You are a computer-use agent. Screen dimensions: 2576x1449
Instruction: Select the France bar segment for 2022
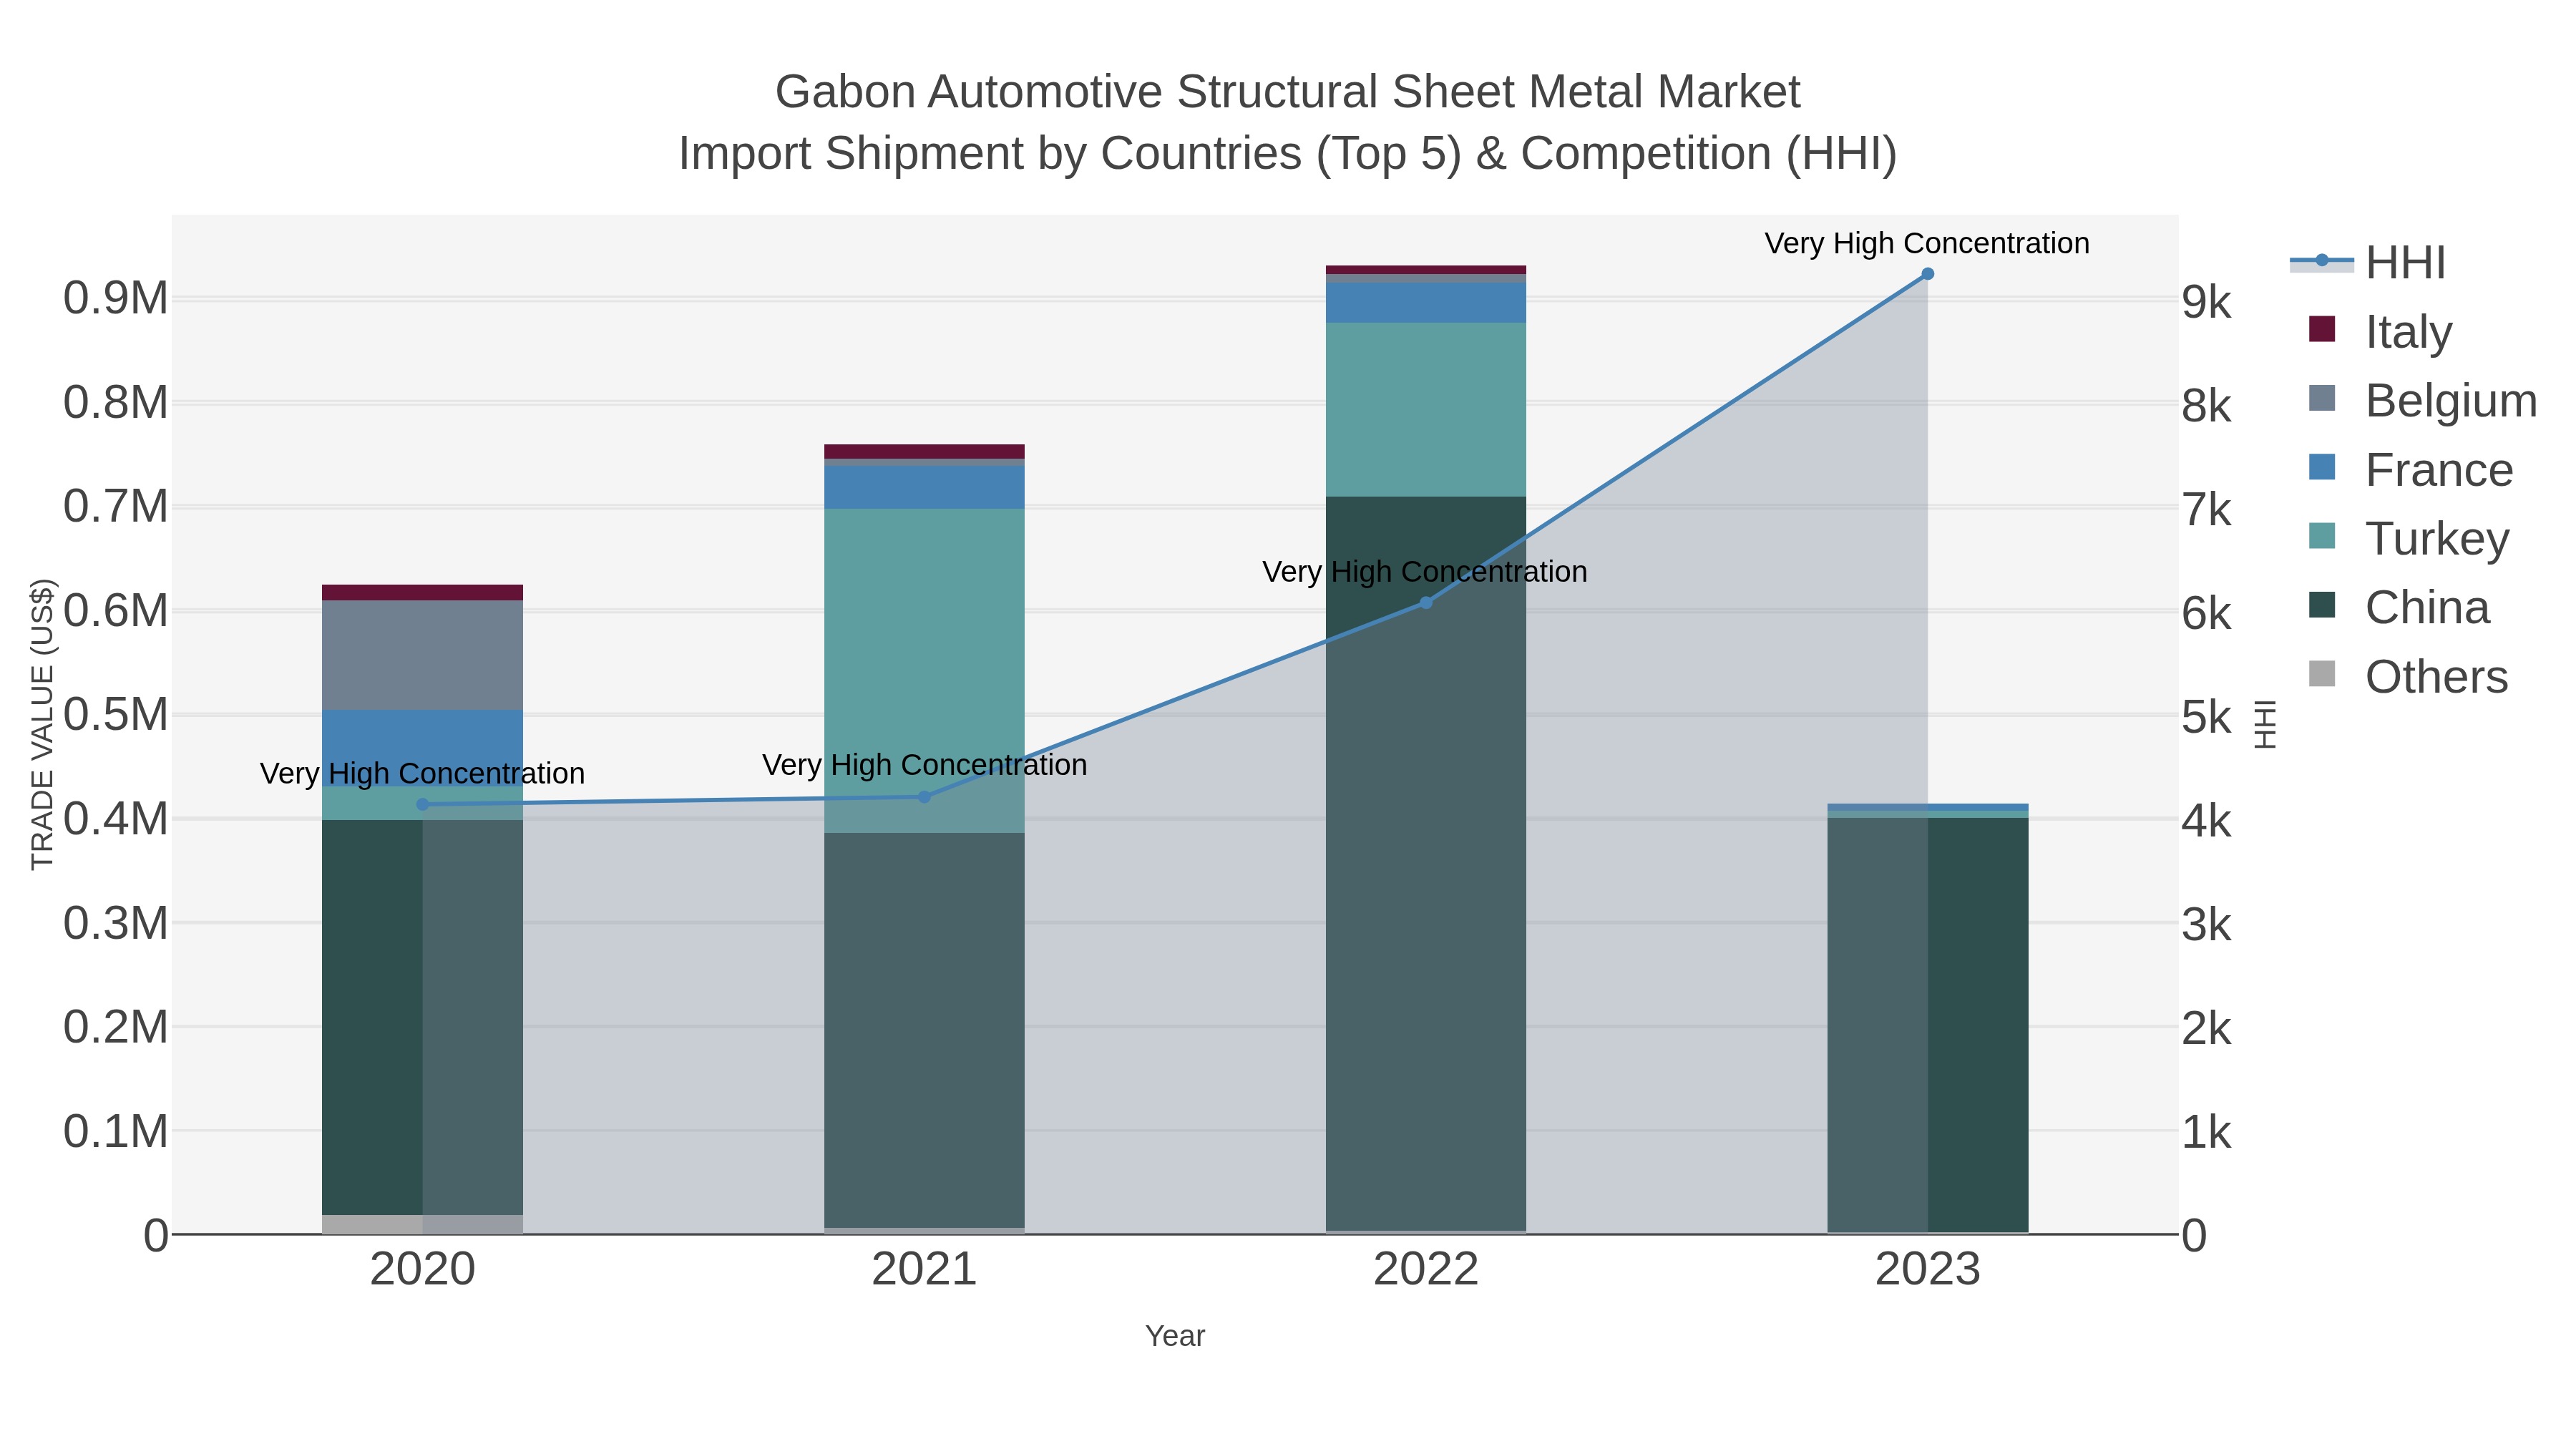(1426, 303)
